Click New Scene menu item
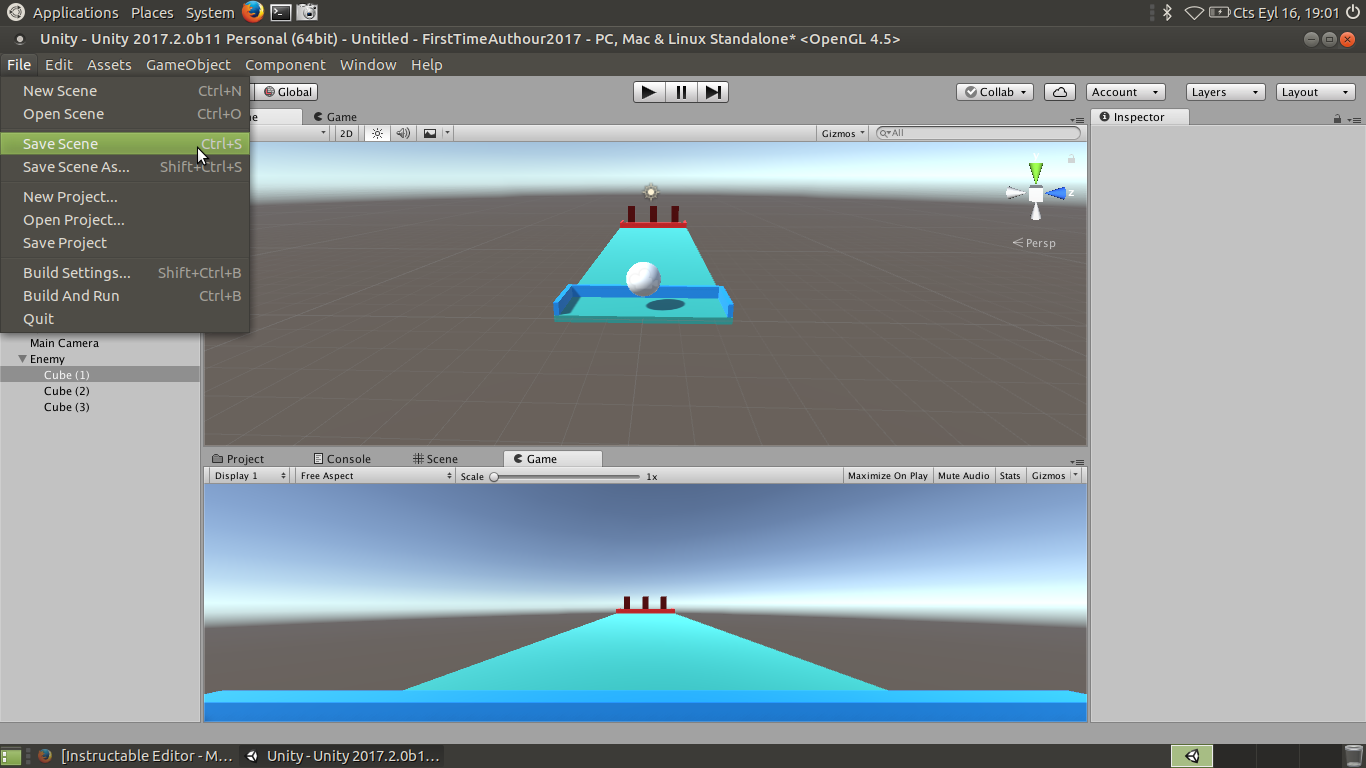This screenshot has width=1366, height=768. click(124, 91)
